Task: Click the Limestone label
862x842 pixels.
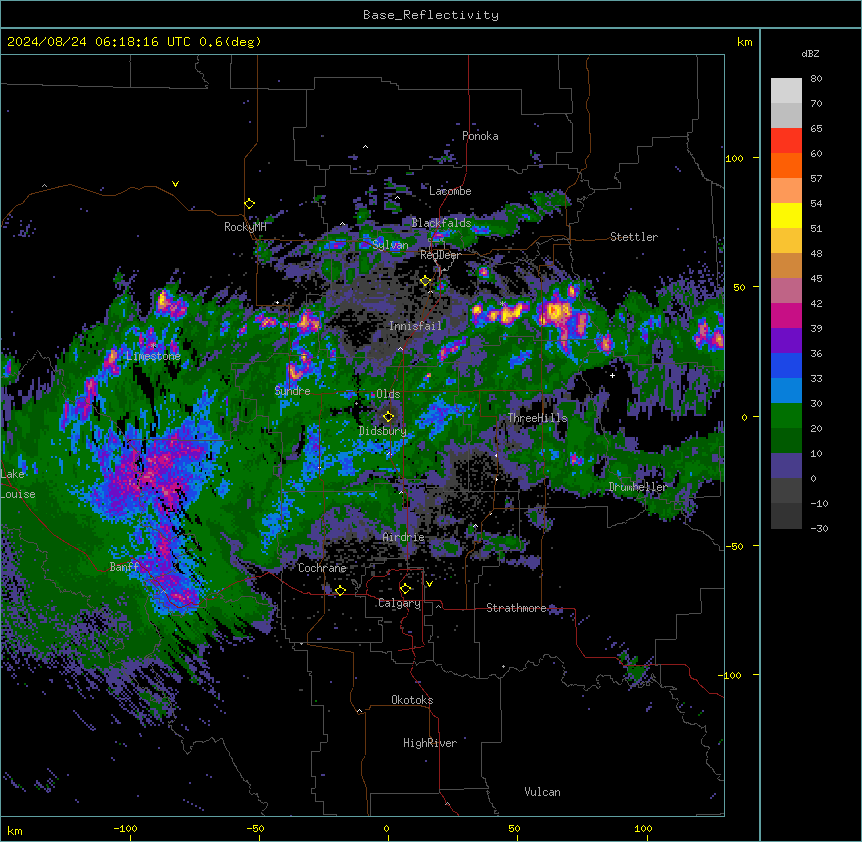Action: (x=153, y=356)
